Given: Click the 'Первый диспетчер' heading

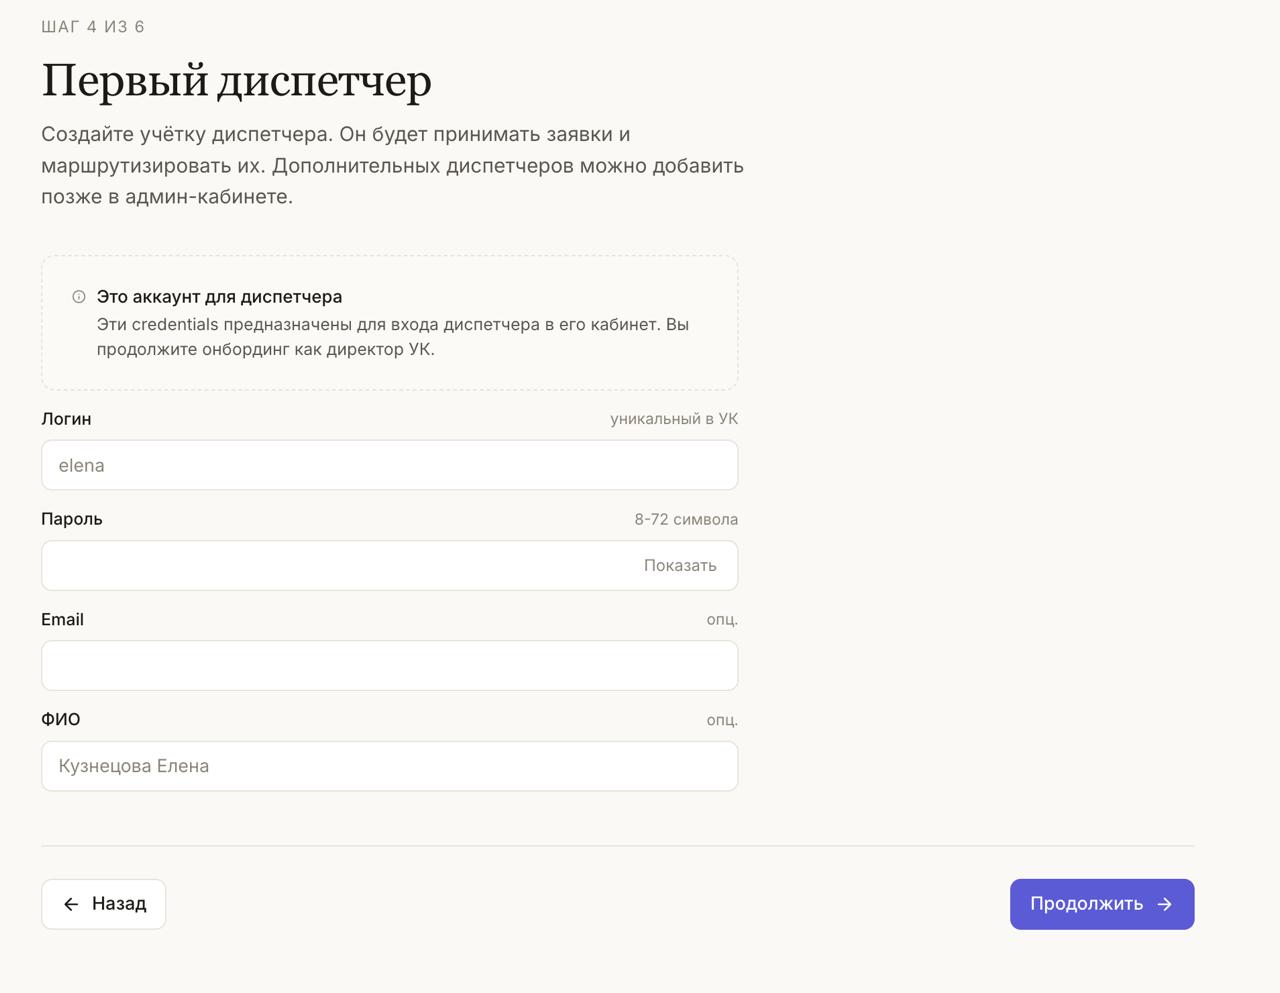Looking at the screenshot, I should 237,81.
